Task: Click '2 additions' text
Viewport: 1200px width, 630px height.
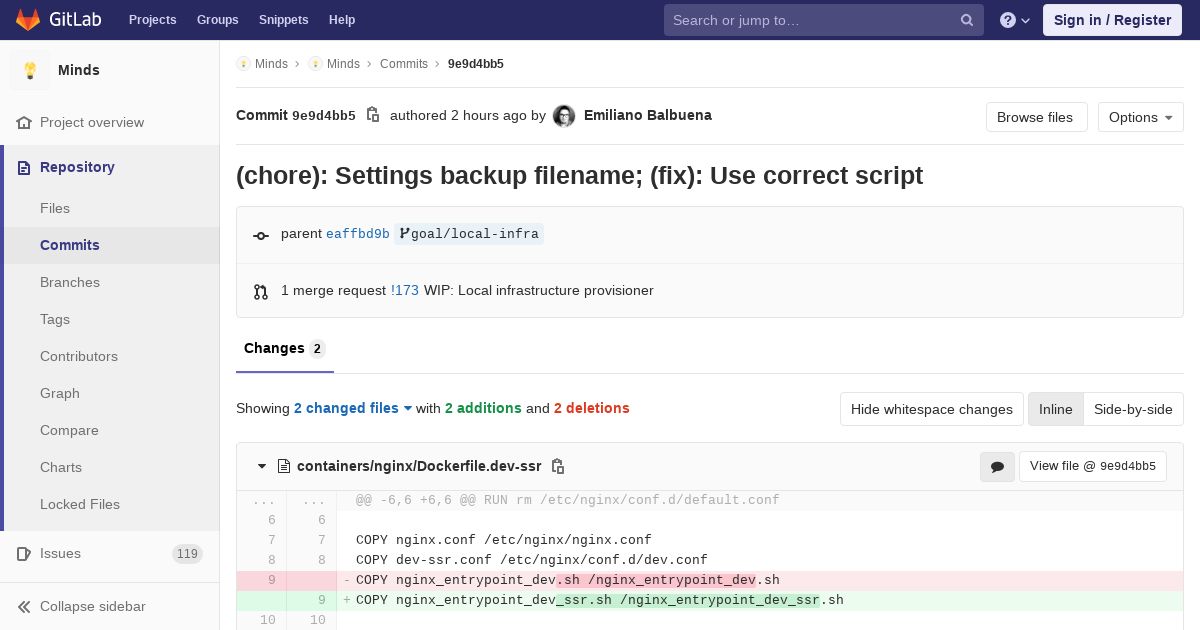Action: coord(483,408)
